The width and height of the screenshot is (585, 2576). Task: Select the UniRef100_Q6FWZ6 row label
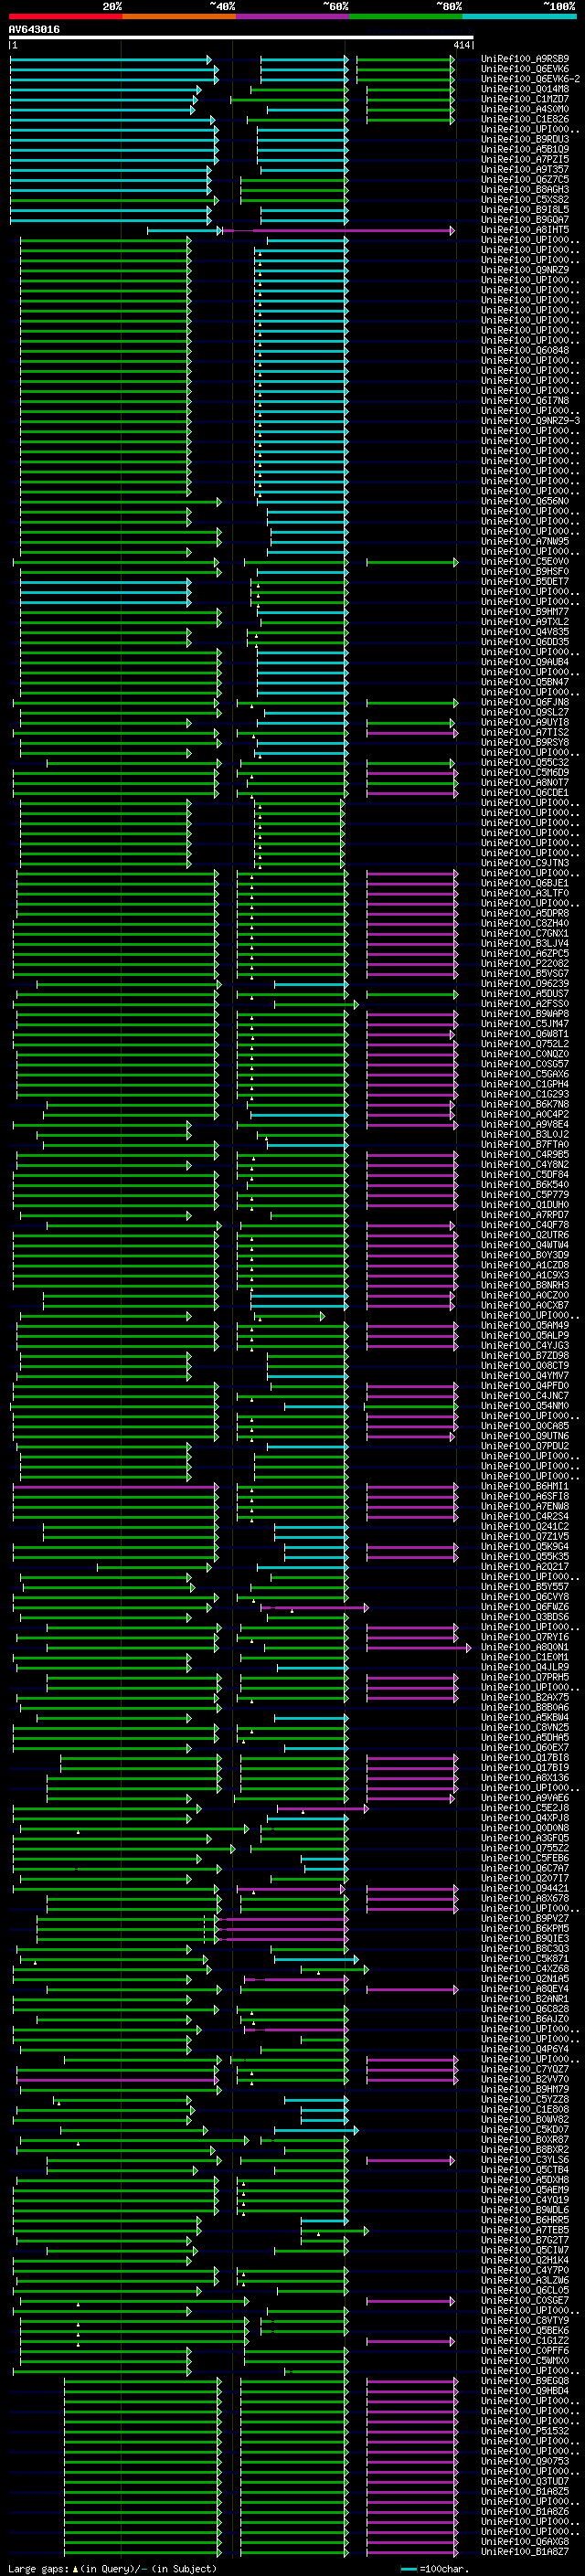[x=525, y=1607]
